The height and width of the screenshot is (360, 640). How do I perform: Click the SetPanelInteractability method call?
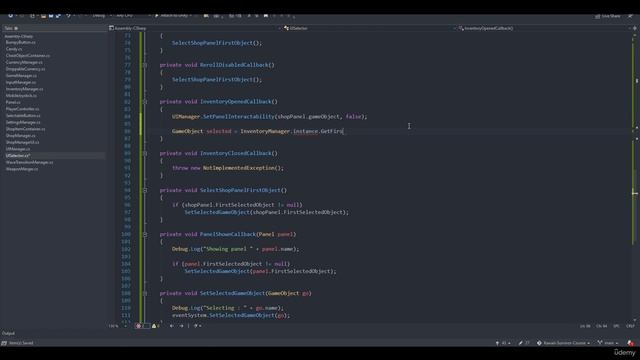click(x=239, y=117)
